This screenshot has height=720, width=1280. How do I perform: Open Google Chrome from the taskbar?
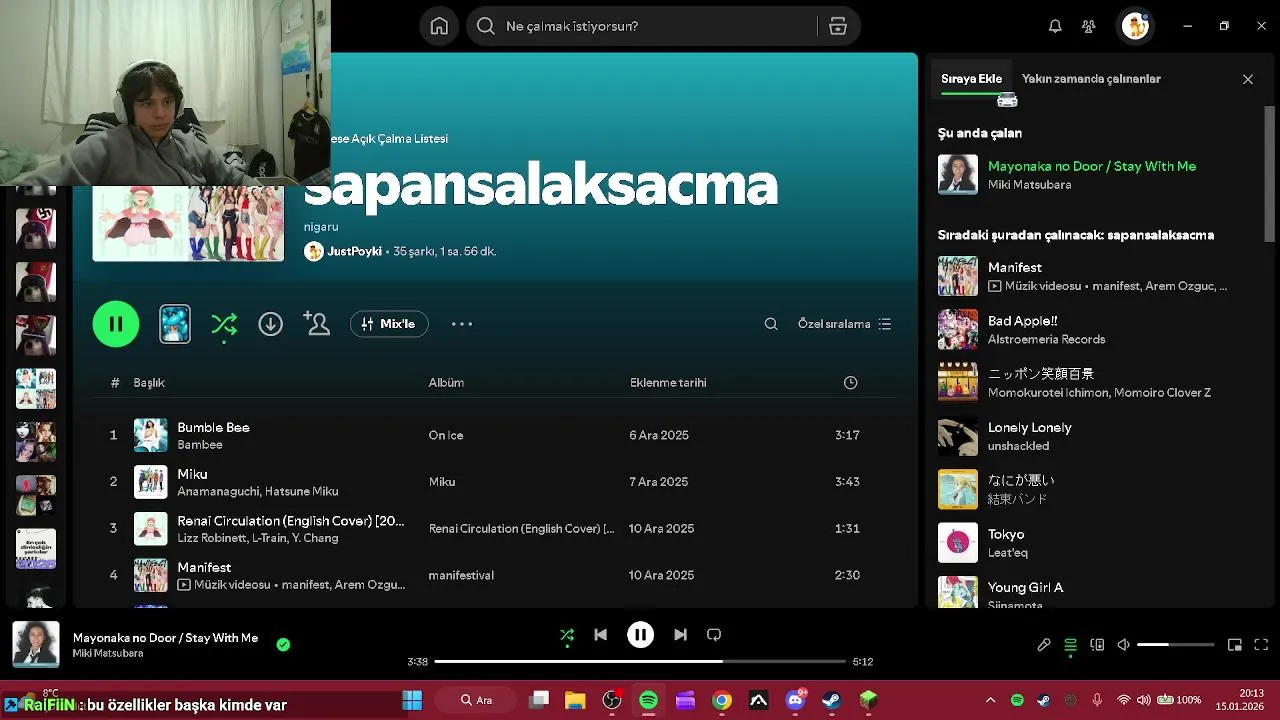[722, 700]
